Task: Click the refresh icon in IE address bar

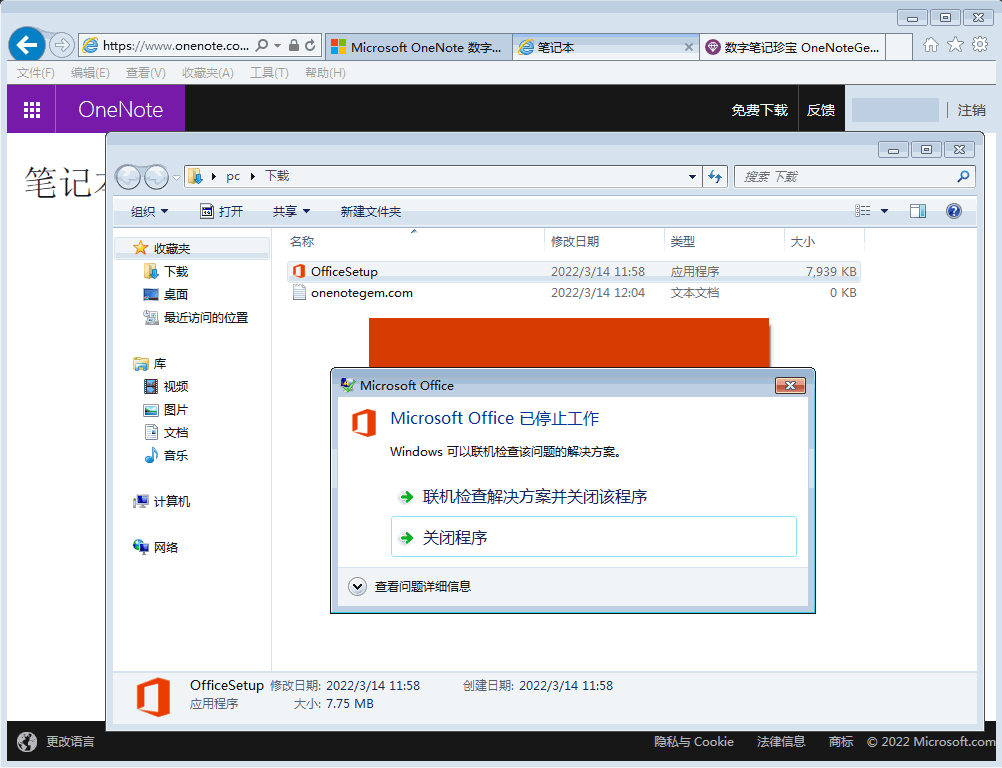Action: 310,45
